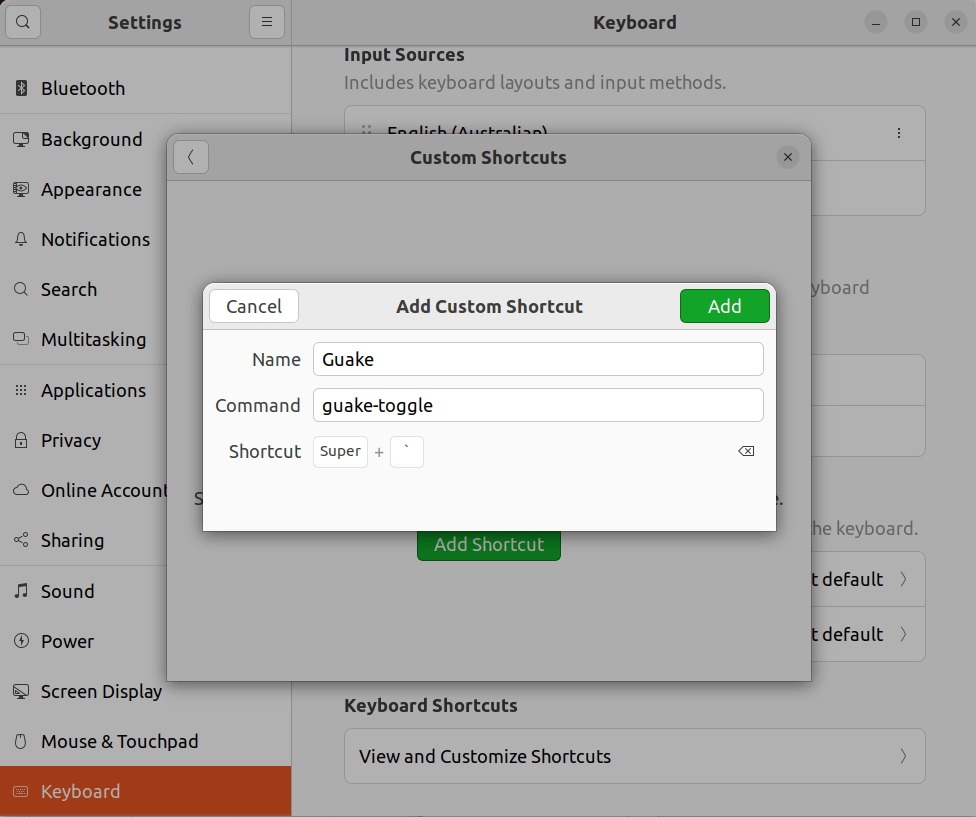Open the three-dot menu for English (Australian)
Image resolution: width=976 pixels, height=817 pixels.
[x=897, y=133]
